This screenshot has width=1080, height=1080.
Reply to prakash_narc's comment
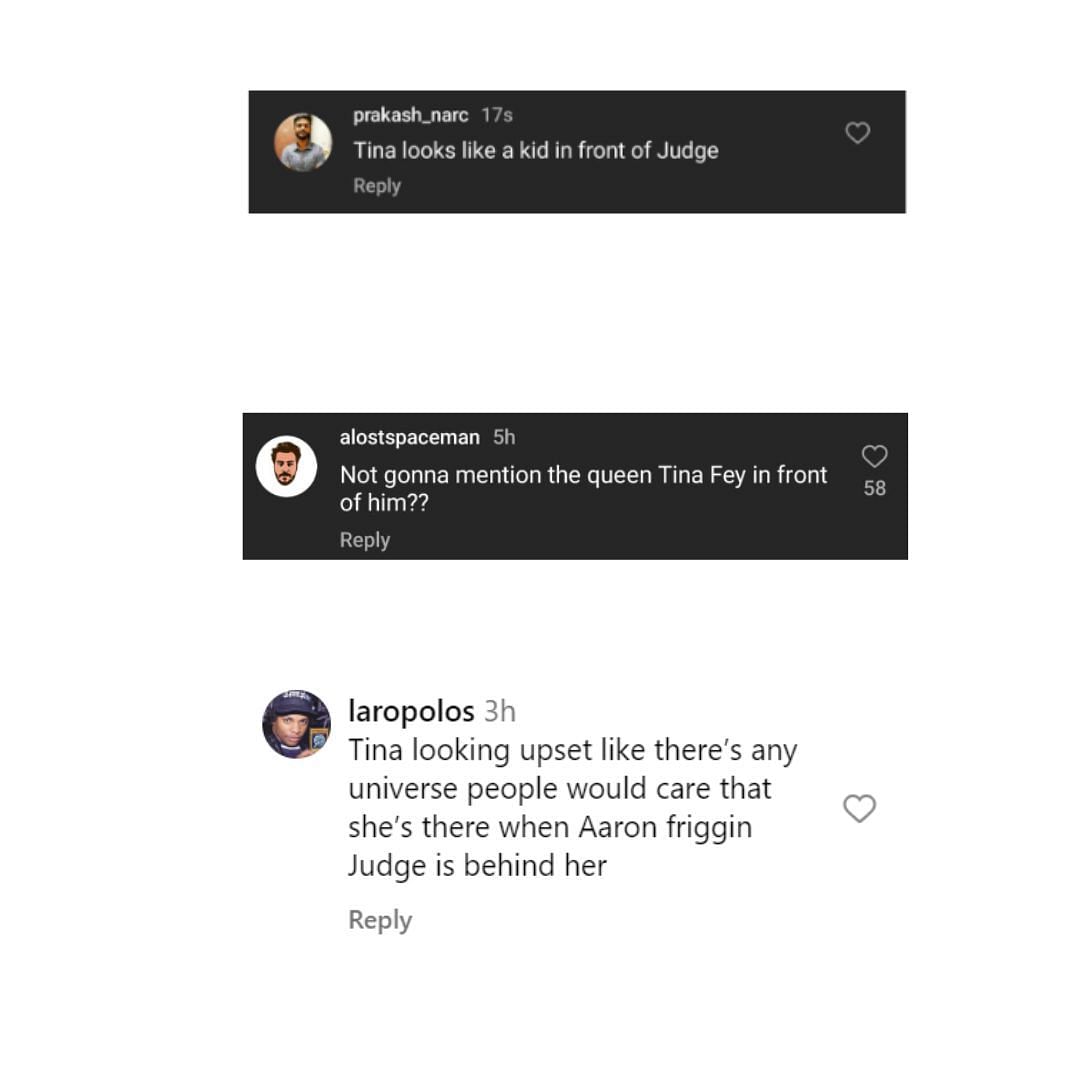[x=377, y=186]
